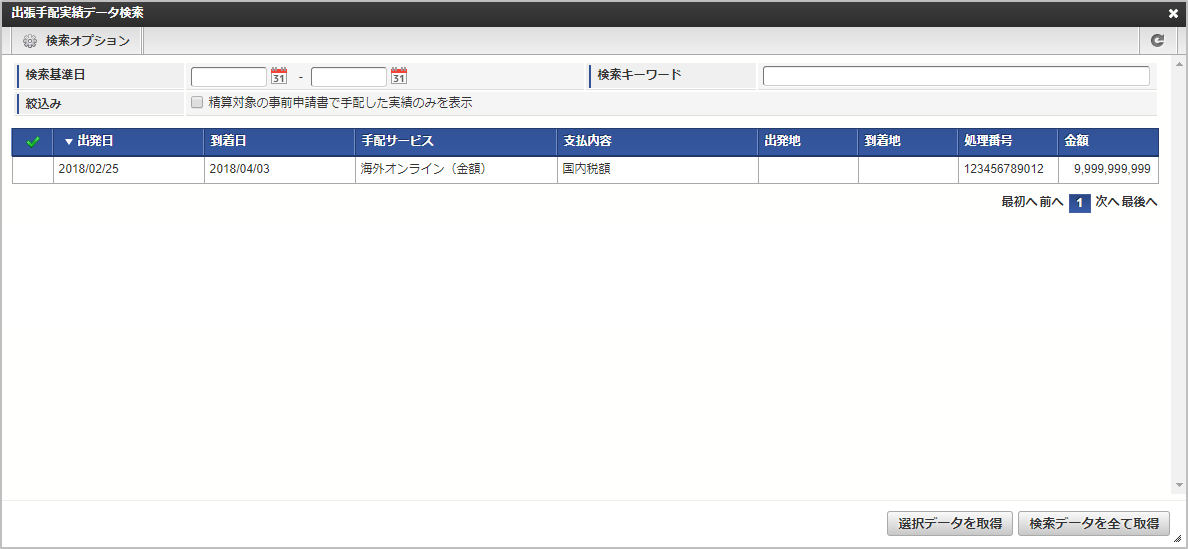Sort by 出発日 column header
Viewport: 1188px width, 549px height.
(95, 141)
